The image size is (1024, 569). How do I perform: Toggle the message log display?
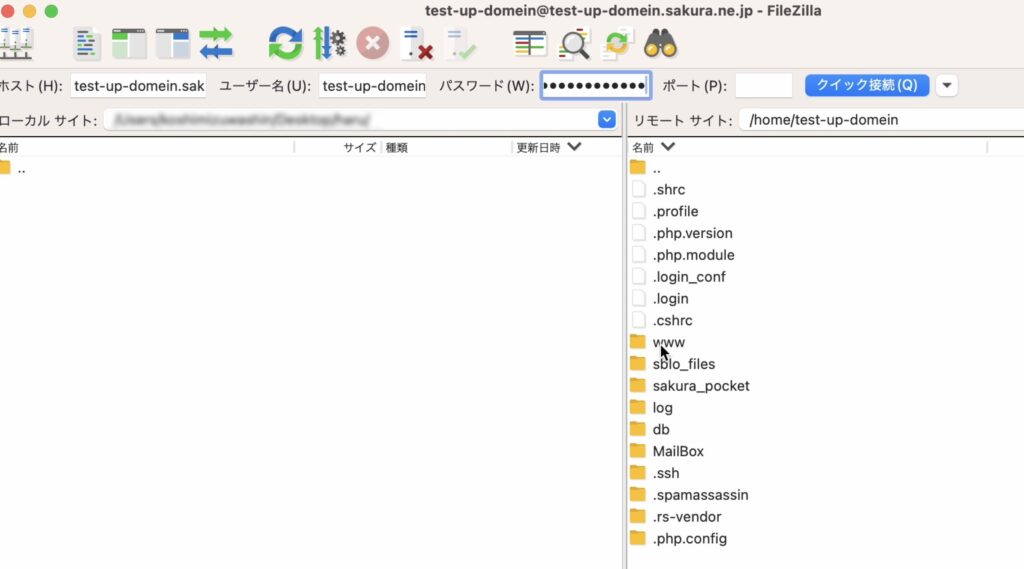[x=87, y=43]
